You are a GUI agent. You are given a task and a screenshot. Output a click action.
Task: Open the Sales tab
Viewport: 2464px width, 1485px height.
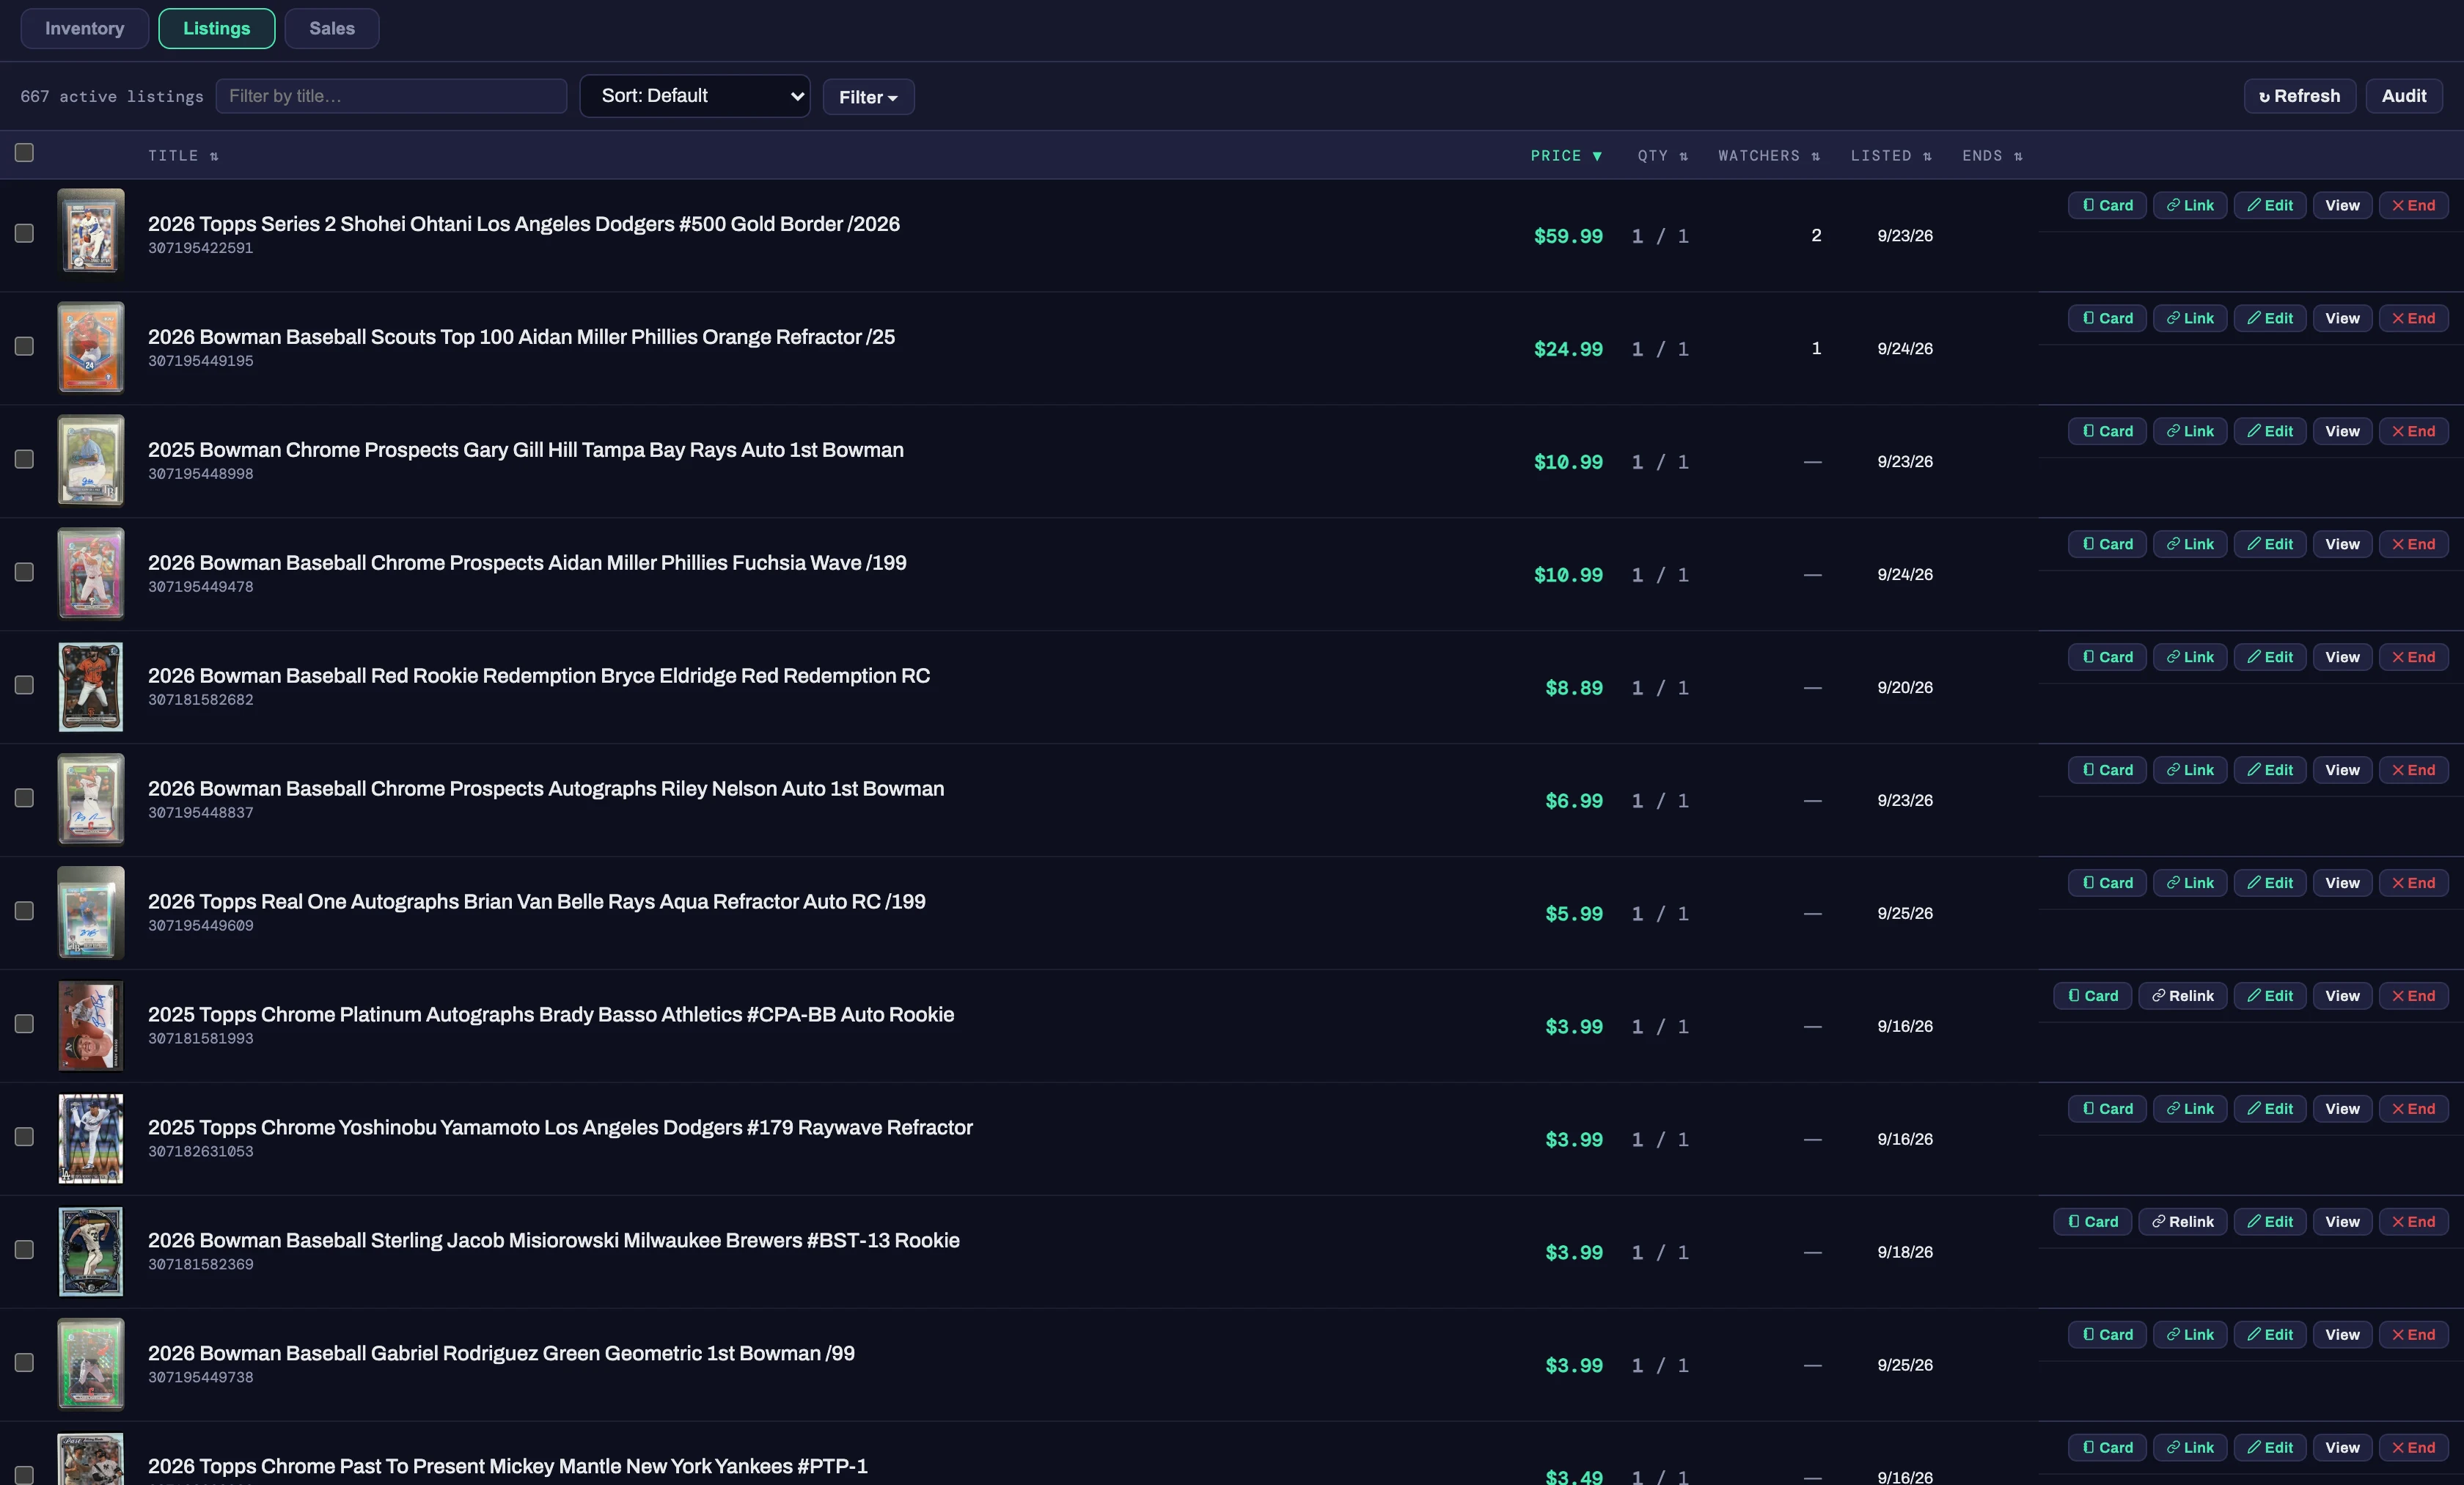click(x=332, y=28)
